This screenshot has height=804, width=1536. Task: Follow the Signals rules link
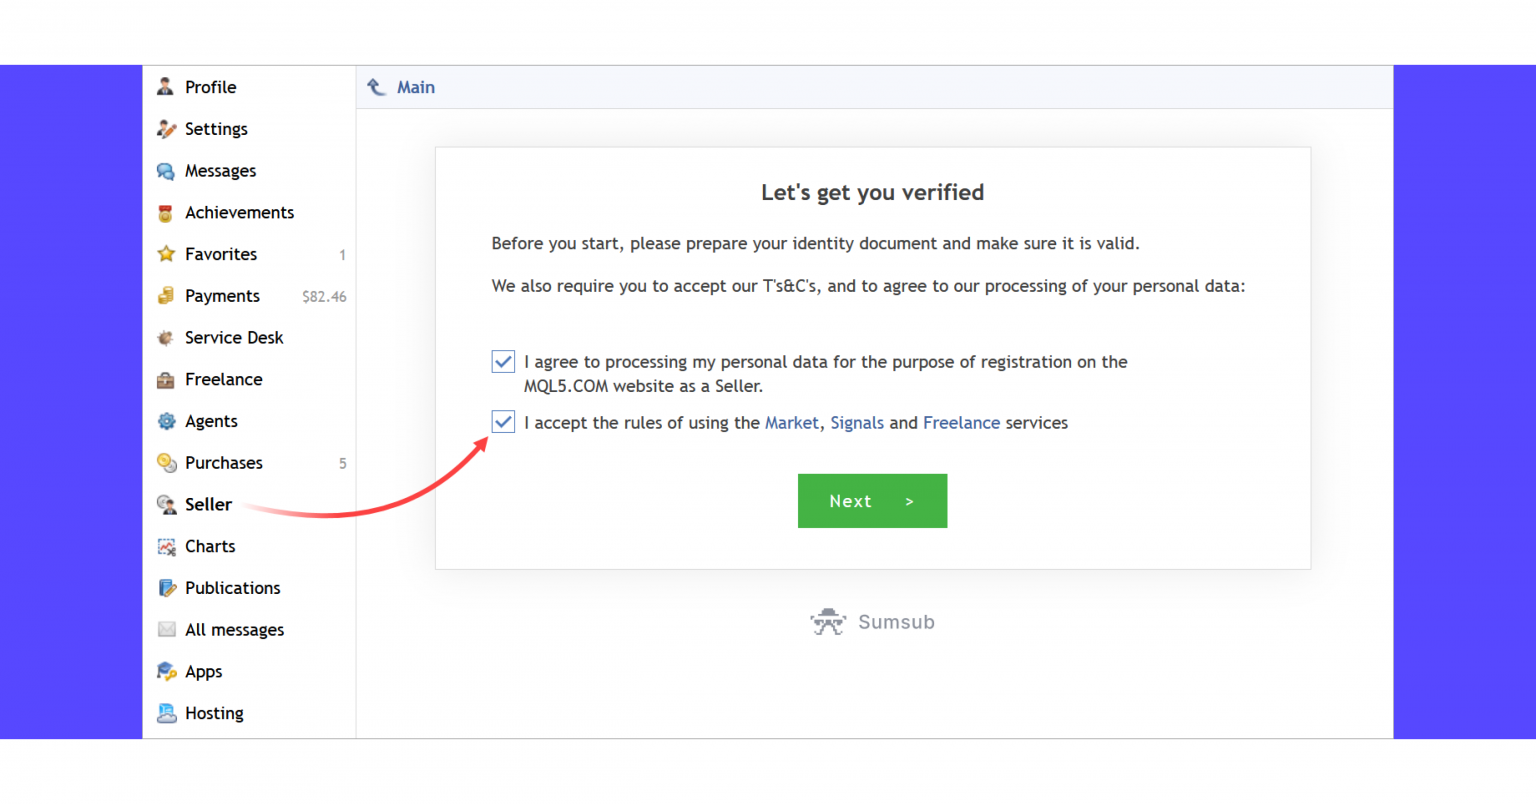pos(857,423)
